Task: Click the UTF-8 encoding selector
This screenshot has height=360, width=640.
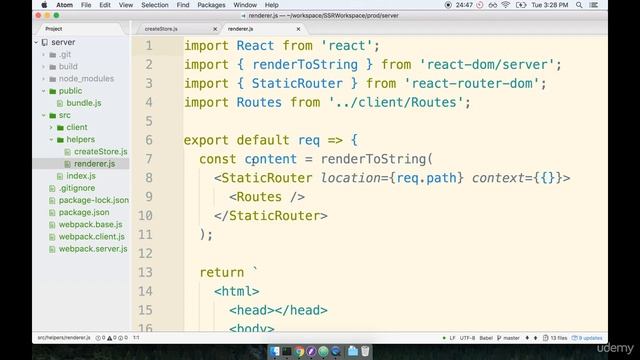Action: 467,338
